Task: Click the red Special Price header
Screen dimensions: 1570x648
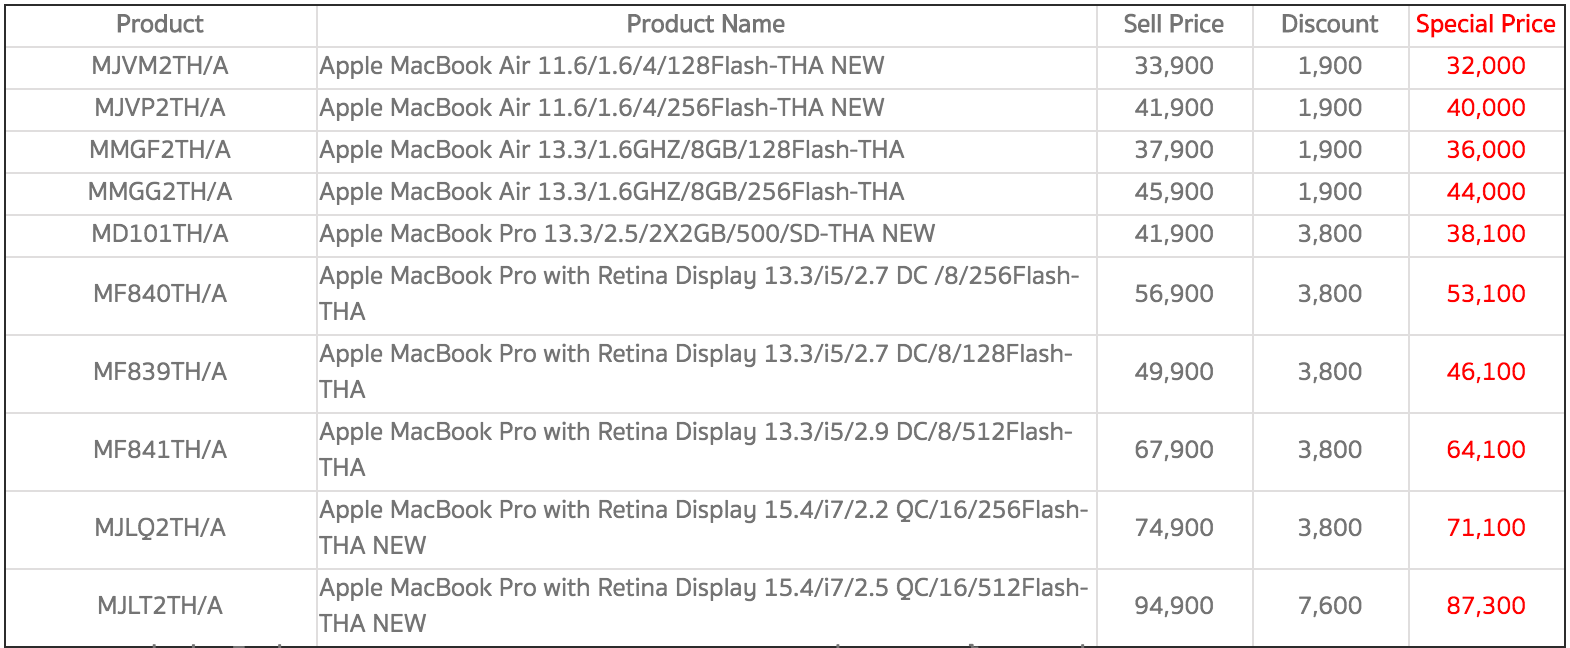Action: pyautogui.click(x=1485, y=24)
